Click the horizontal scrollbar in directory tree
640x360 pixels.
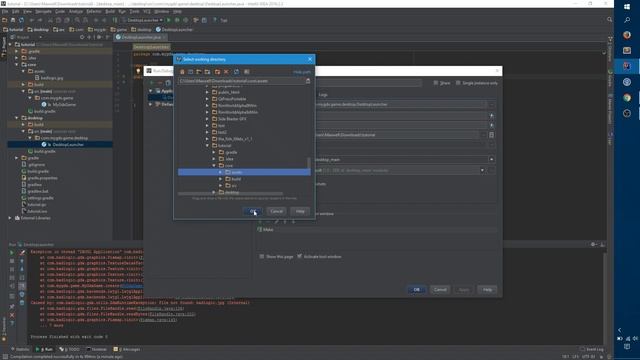pyautogui.click(x=230, y=193)
